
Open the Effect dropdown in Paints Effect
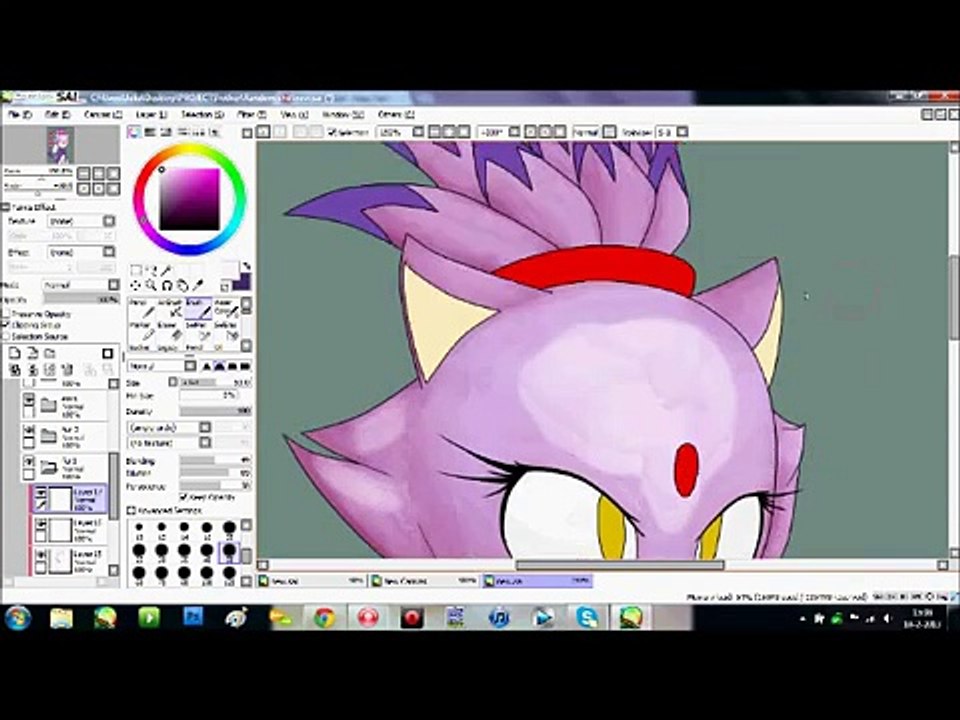click(x=109, y=252)
